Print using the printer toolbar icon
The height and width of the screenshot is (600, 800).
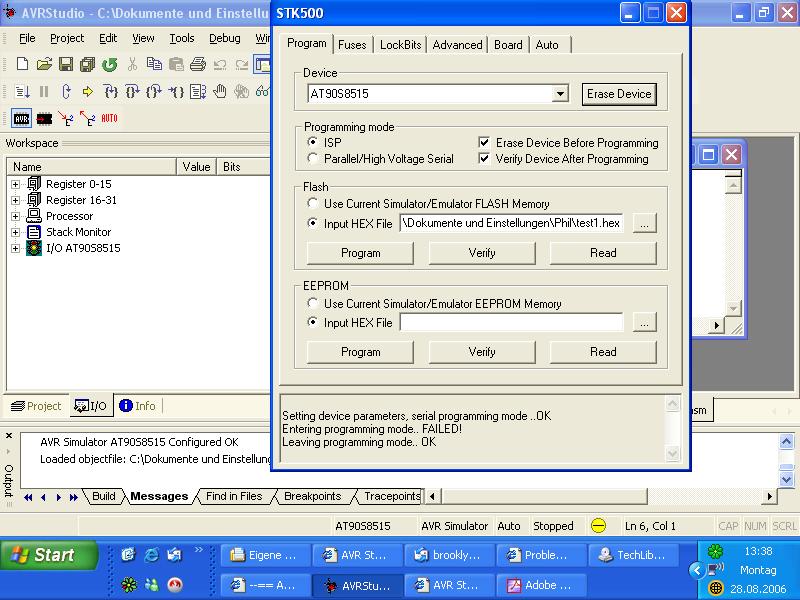(197, 64)
